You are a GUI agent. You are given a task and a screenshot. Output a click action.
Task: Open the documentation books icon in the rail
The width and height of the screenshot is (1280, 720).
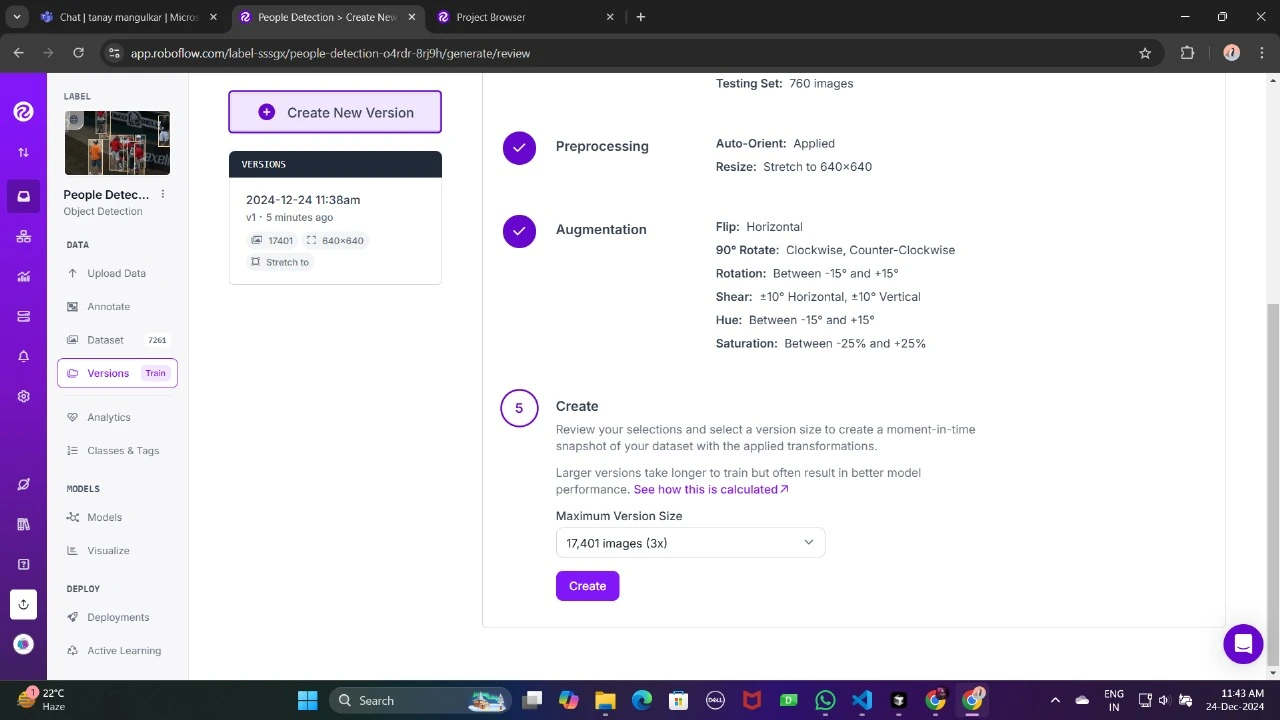23,525
